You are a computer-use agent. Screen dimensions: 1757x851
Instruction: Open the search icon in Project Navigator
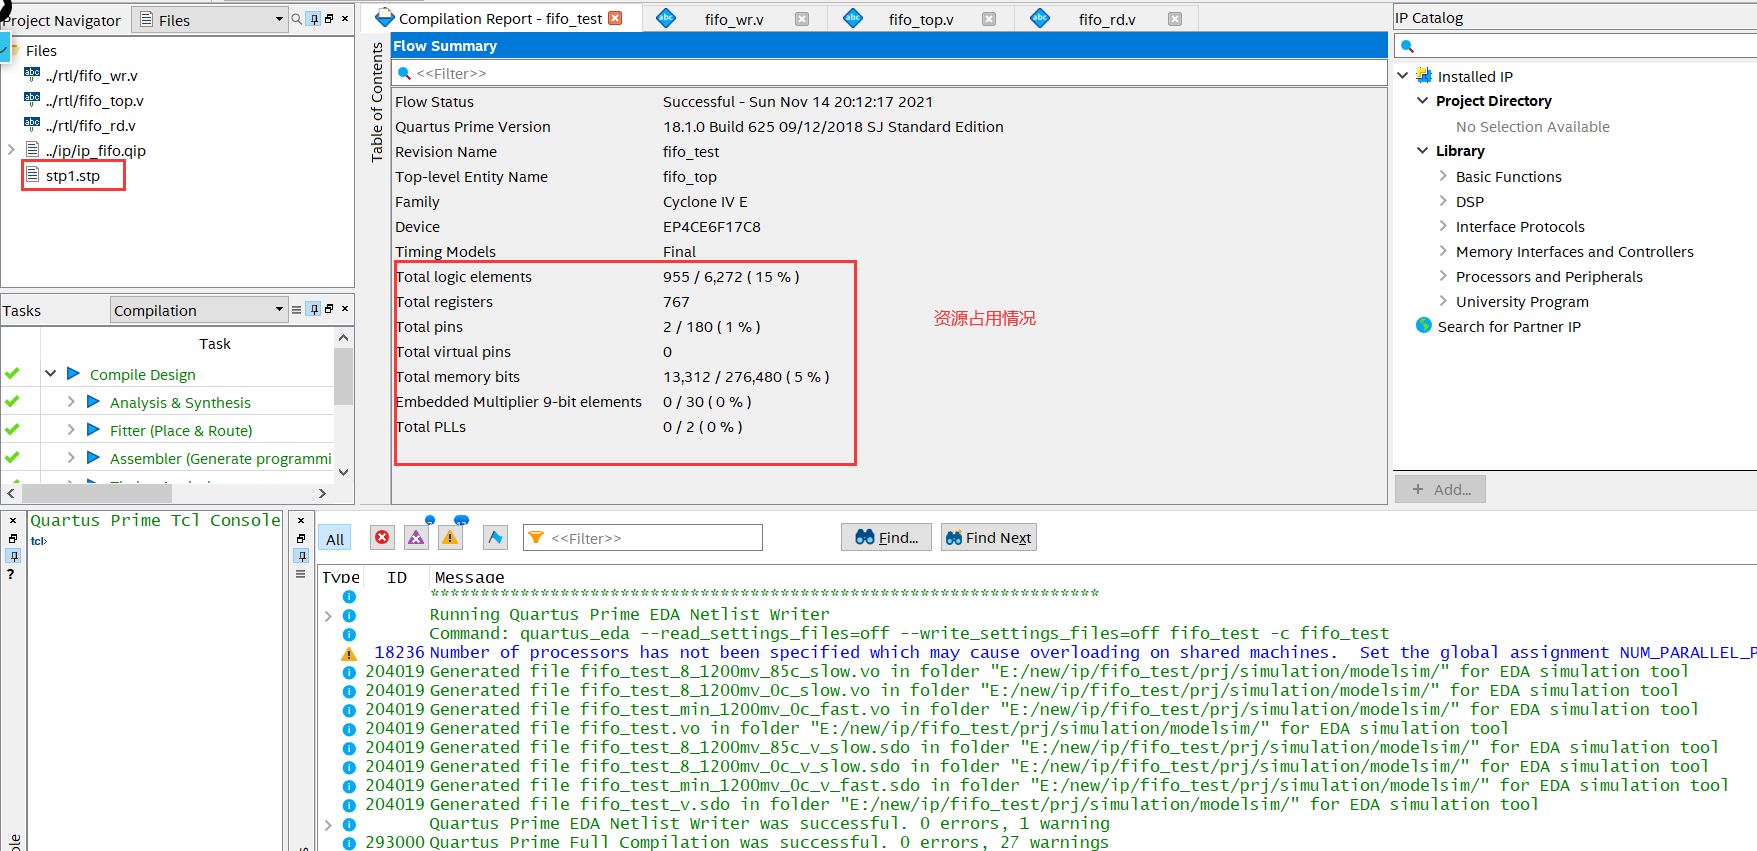pos(296,19)
